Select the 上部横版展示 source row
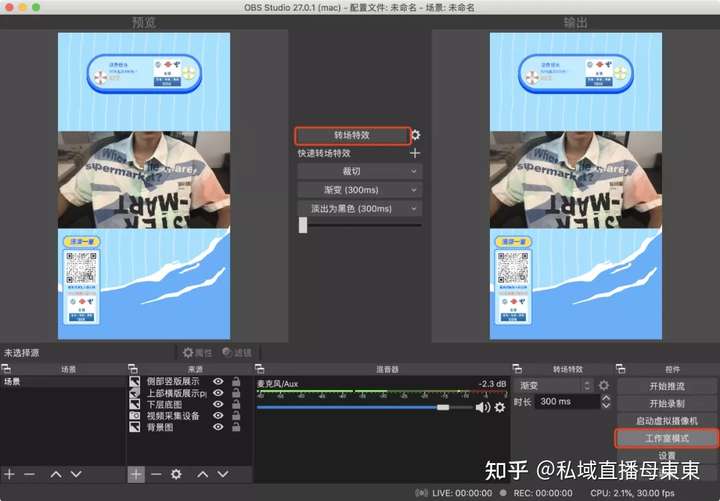The image size is (720, 501). point(190,393)
